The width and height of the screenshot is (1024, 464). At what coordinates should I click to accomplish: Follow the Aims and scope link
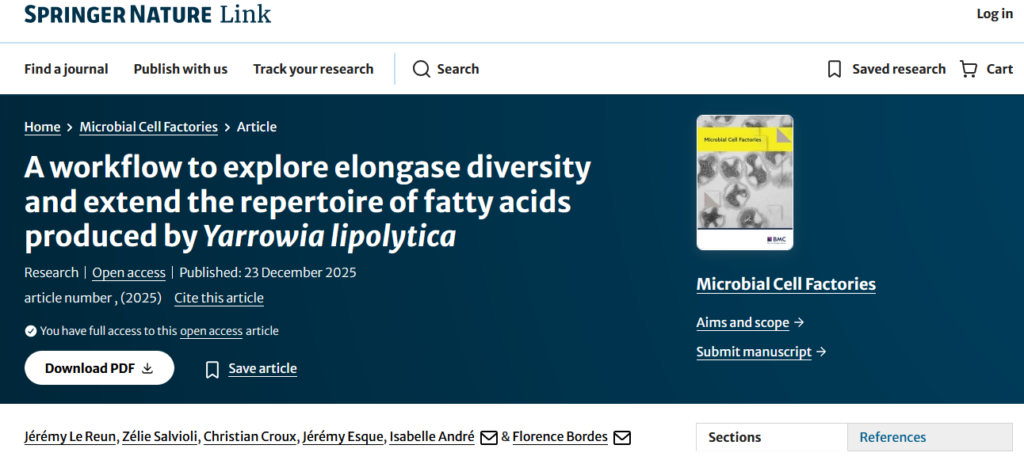pyautogui.click(x=742, y=323)
